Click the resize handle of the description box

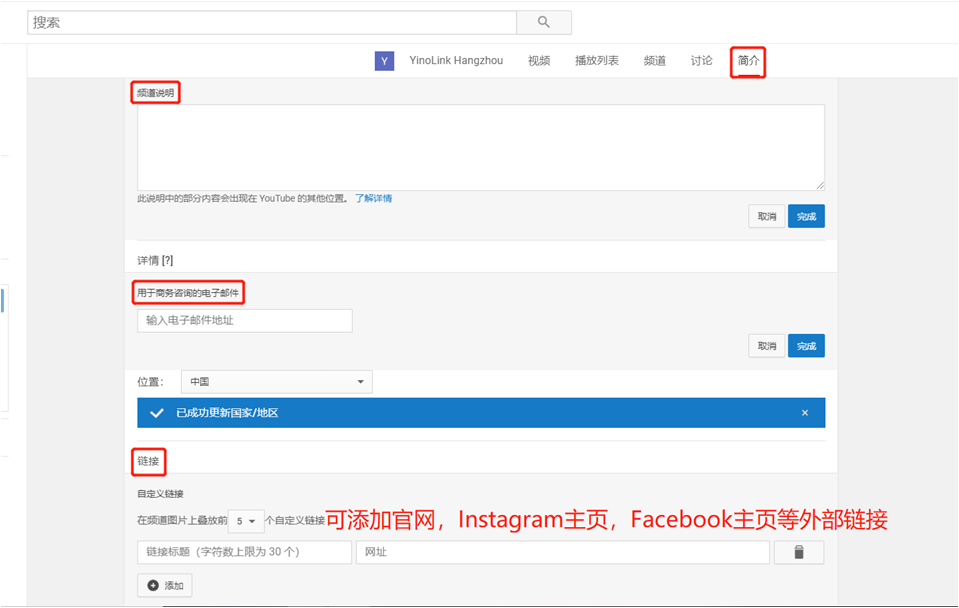coord(820,184)
